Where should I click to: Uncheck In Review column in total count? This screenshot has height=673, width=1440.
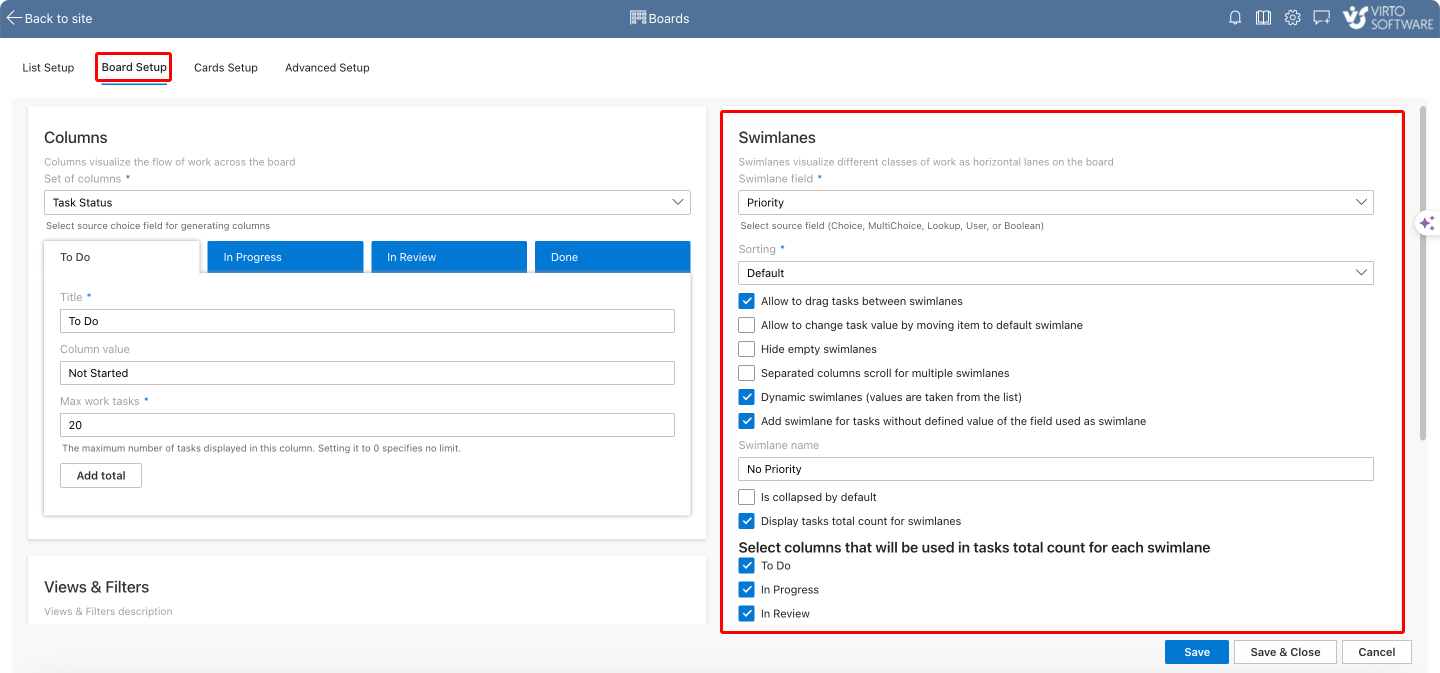click(x=746, y=614)
